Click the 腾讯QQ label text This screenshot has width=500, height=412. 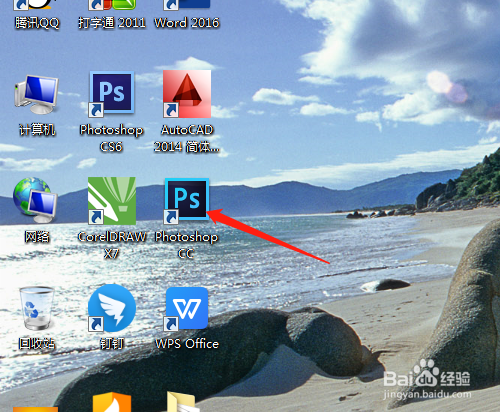[37, 23]
